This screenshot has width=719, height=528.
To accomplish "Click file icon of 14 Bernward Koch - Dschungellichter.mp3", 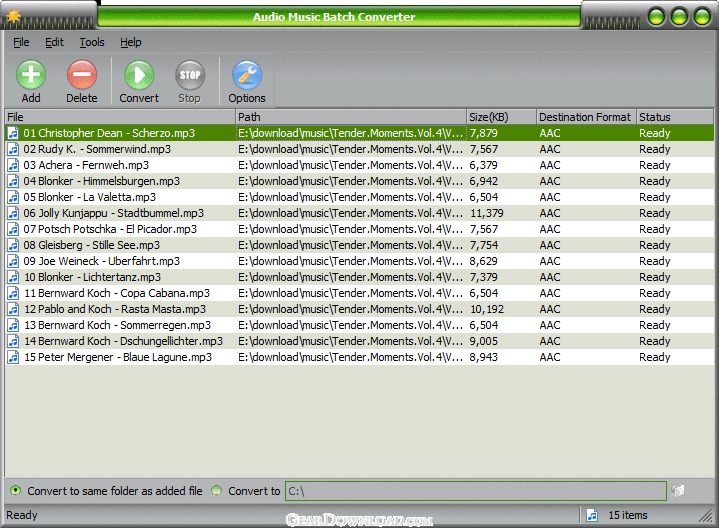I will pyautogui.click(x=13, y=341).
